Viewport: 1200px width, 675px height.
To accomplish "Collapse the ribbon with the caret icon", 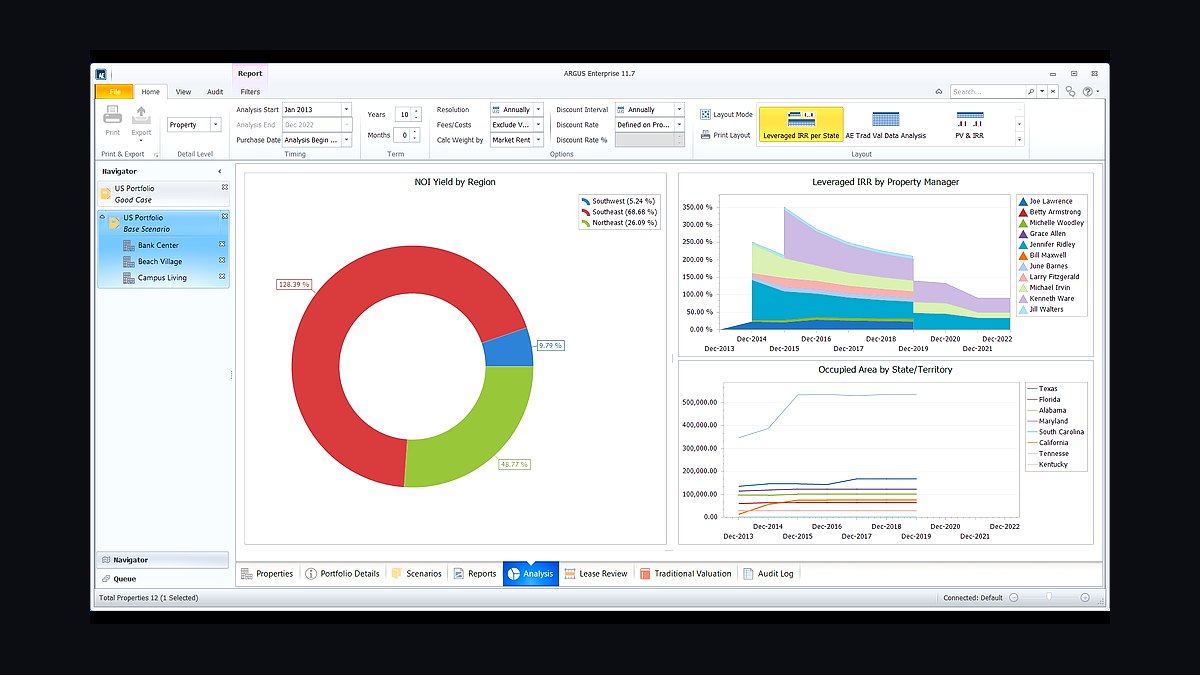I will 939,91.
